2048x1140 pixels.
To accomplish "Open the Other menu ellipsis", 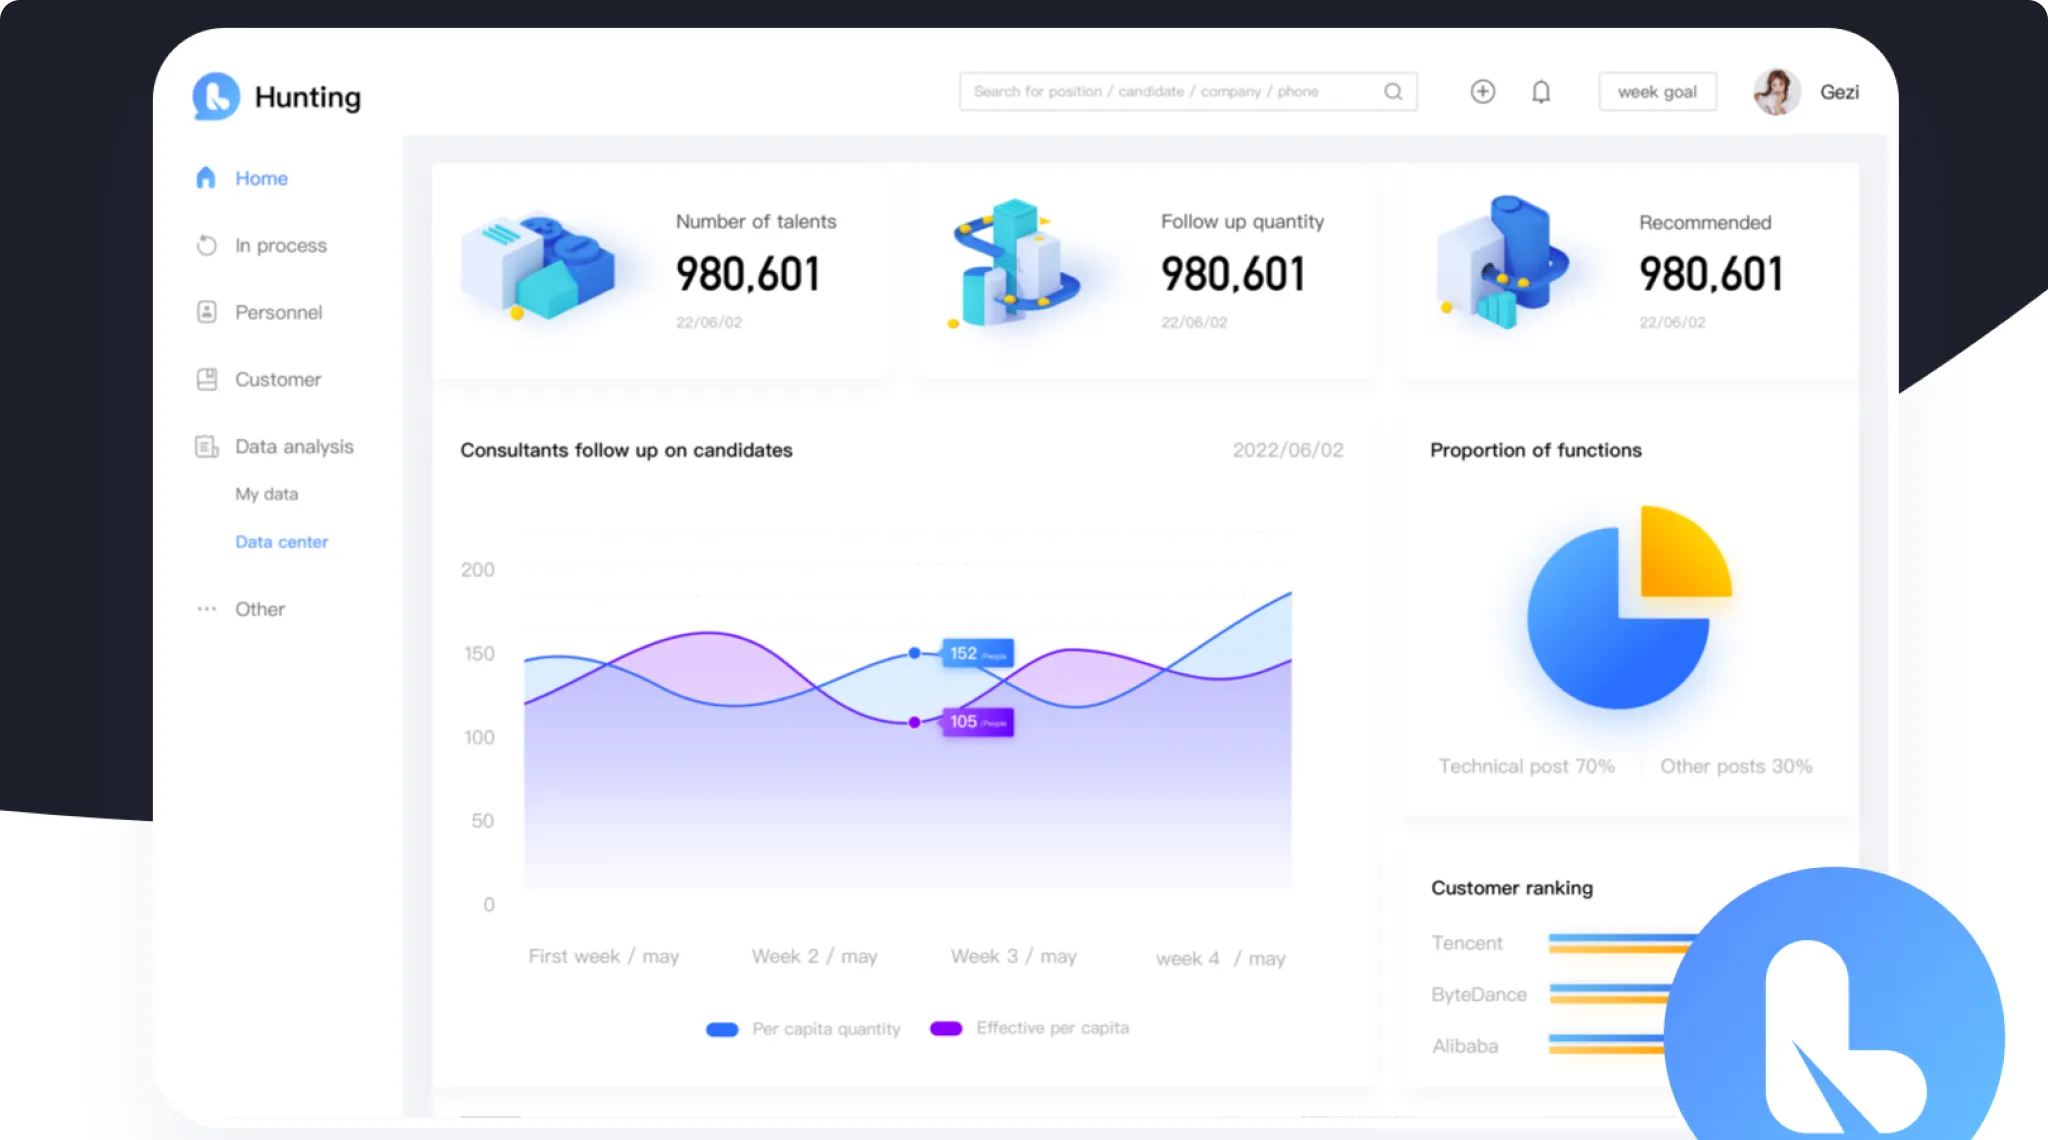I will coord(206,609).
